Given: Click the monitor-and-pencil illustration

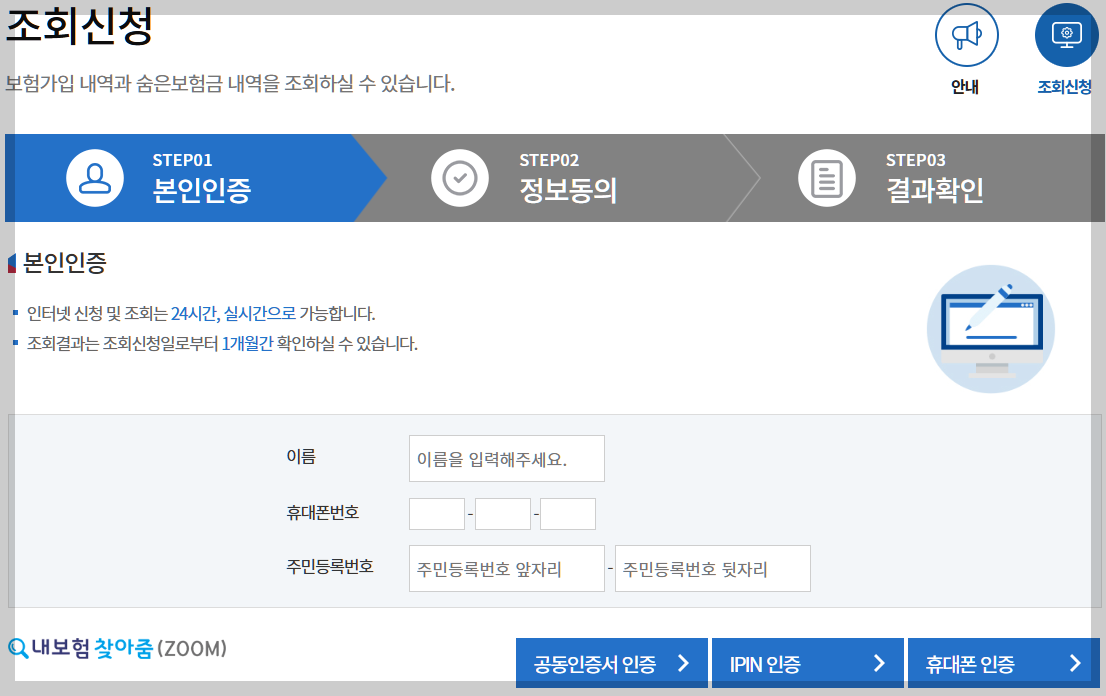Looking at the screenshot, I should (x=990, y=328).
